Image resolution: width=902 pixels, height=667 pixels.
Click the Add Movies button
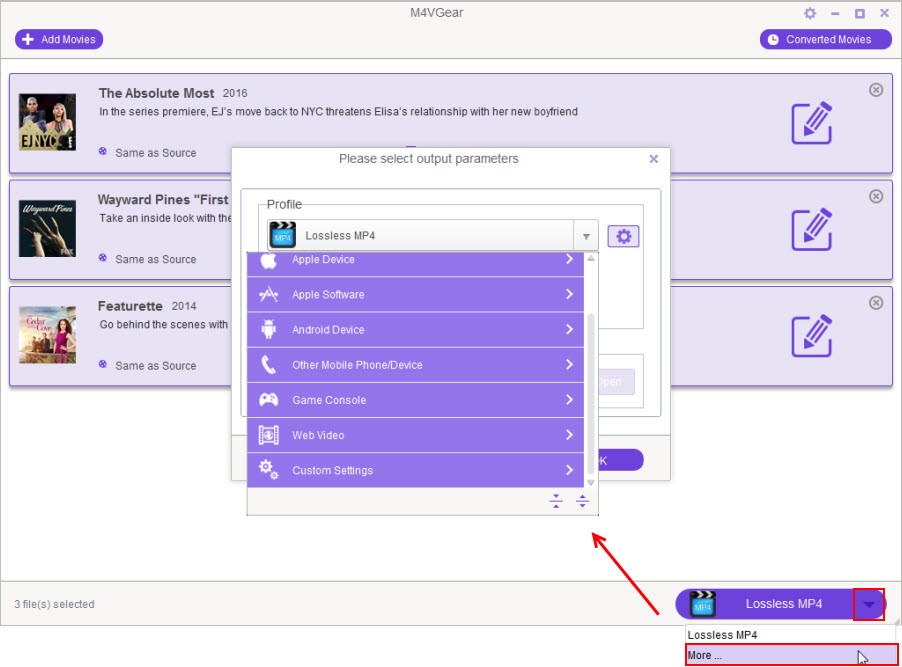click(x=59, y=39)
